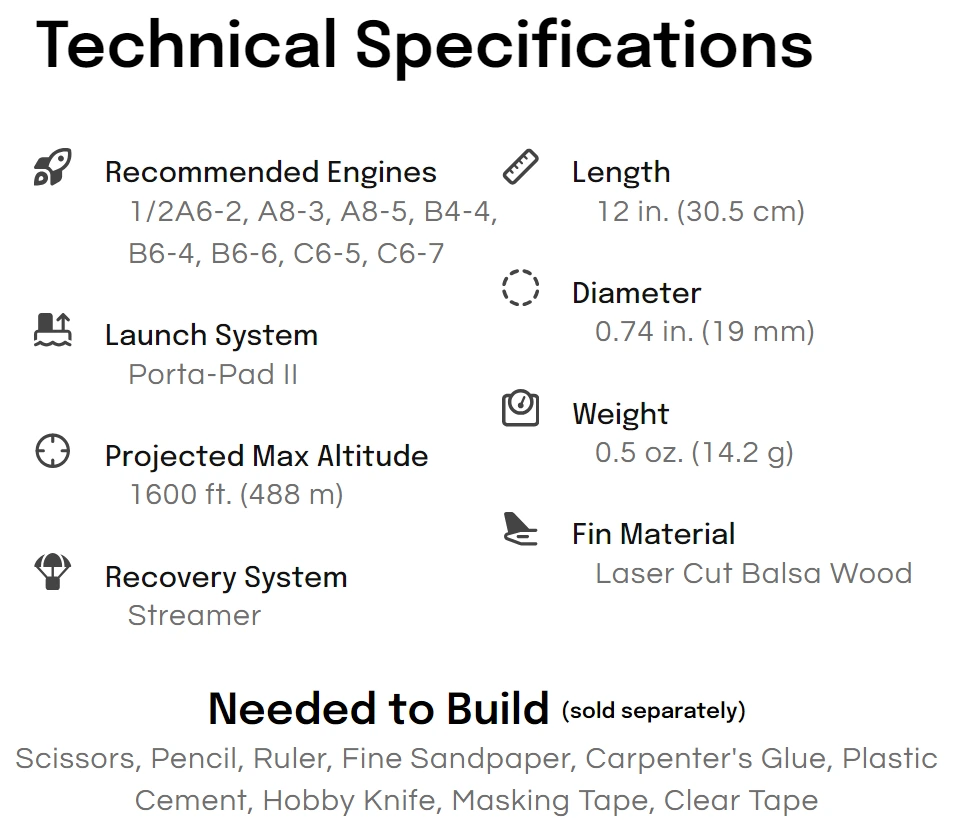Viewport: 953px width, 839px height.
Task: Click the launch pad icon beside Launch System
Action: 52,330
